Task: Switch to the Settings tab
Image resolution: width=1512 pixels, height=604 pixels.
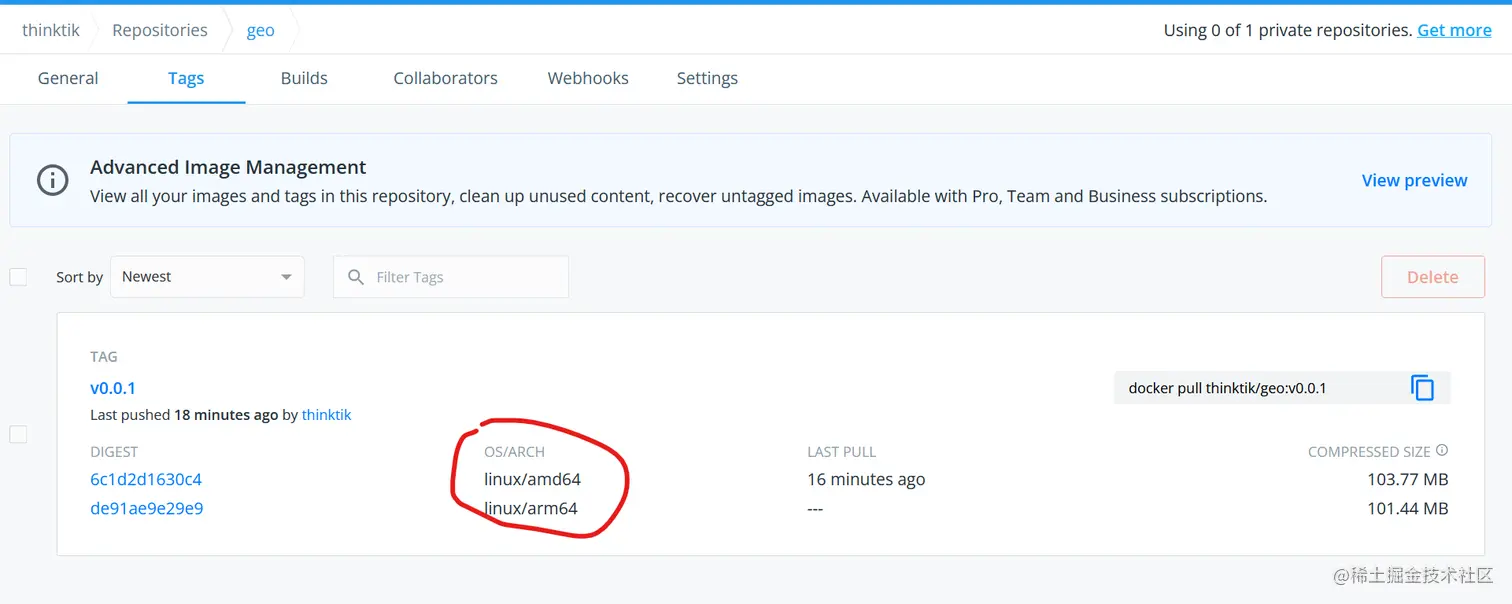Action: point(707,78)
